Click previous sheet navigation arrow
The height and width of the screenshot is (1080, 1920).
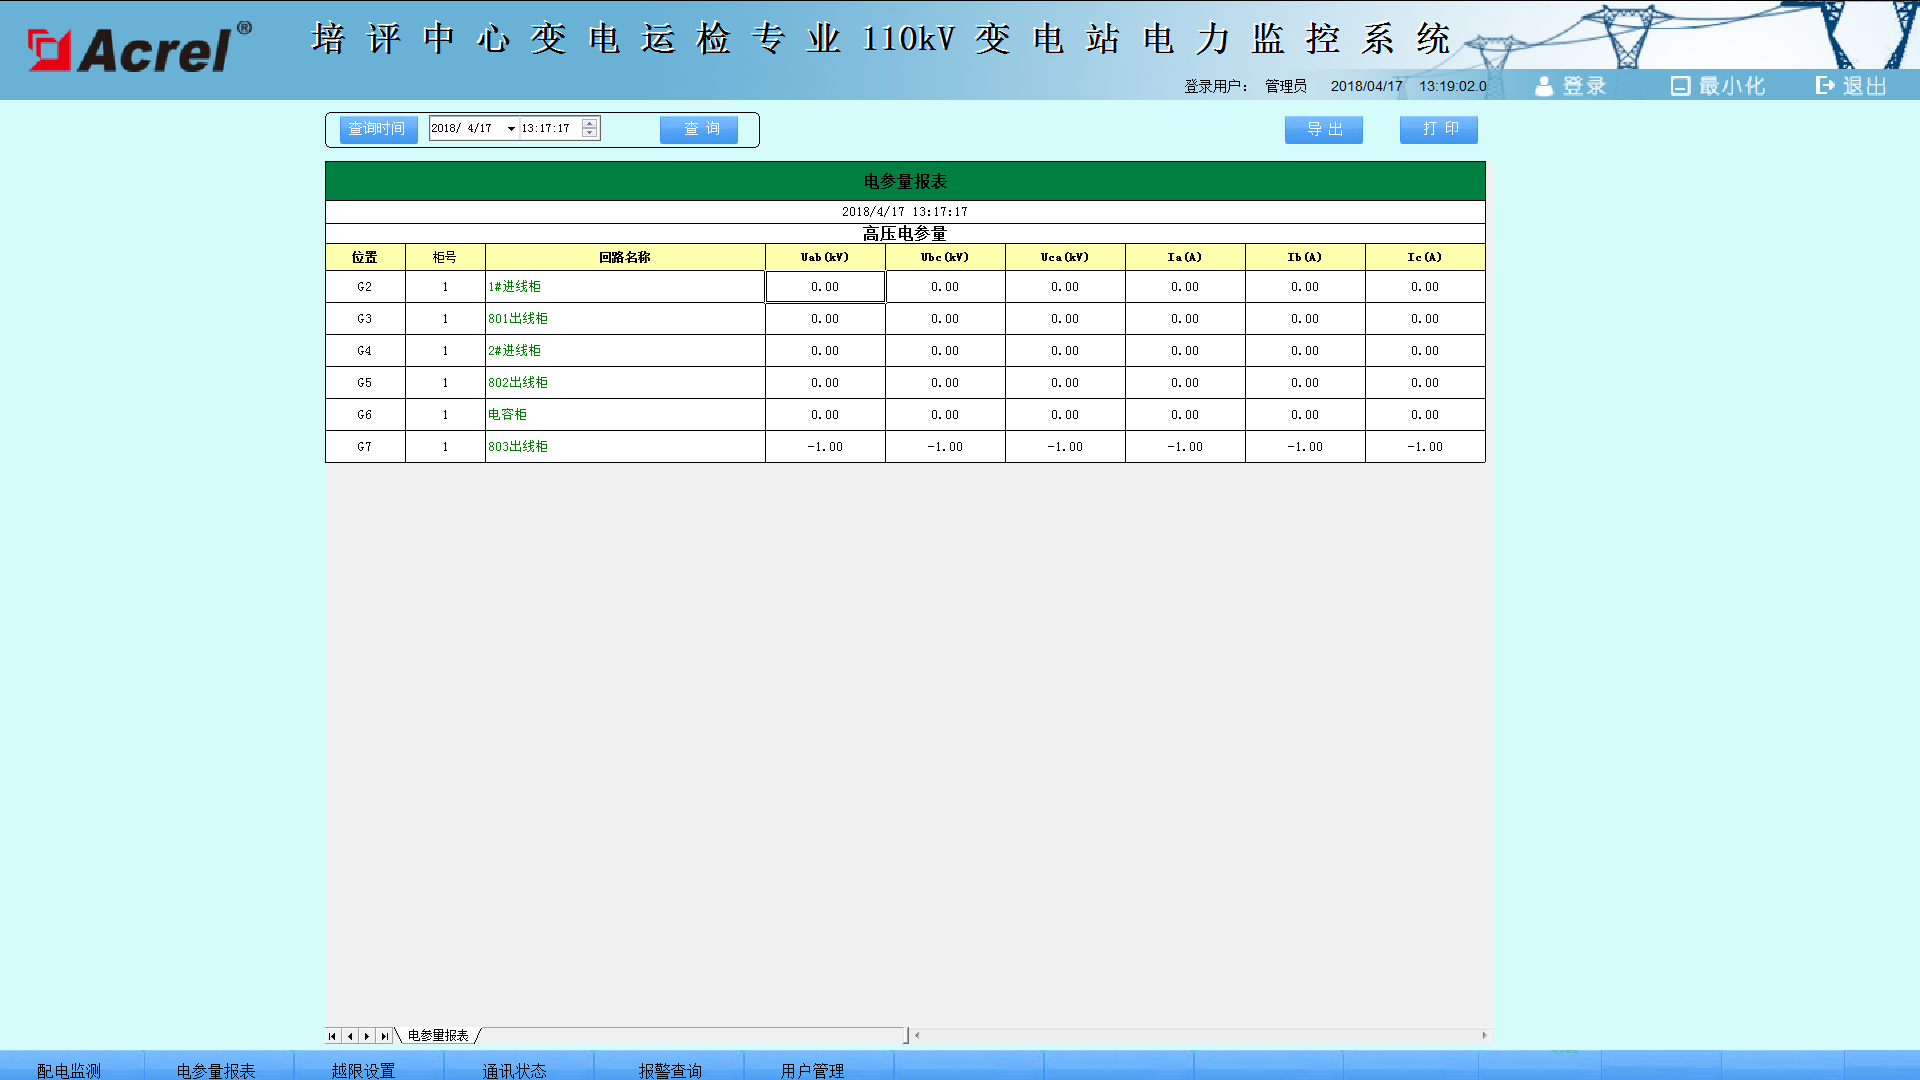click(x=350, y=1036)
